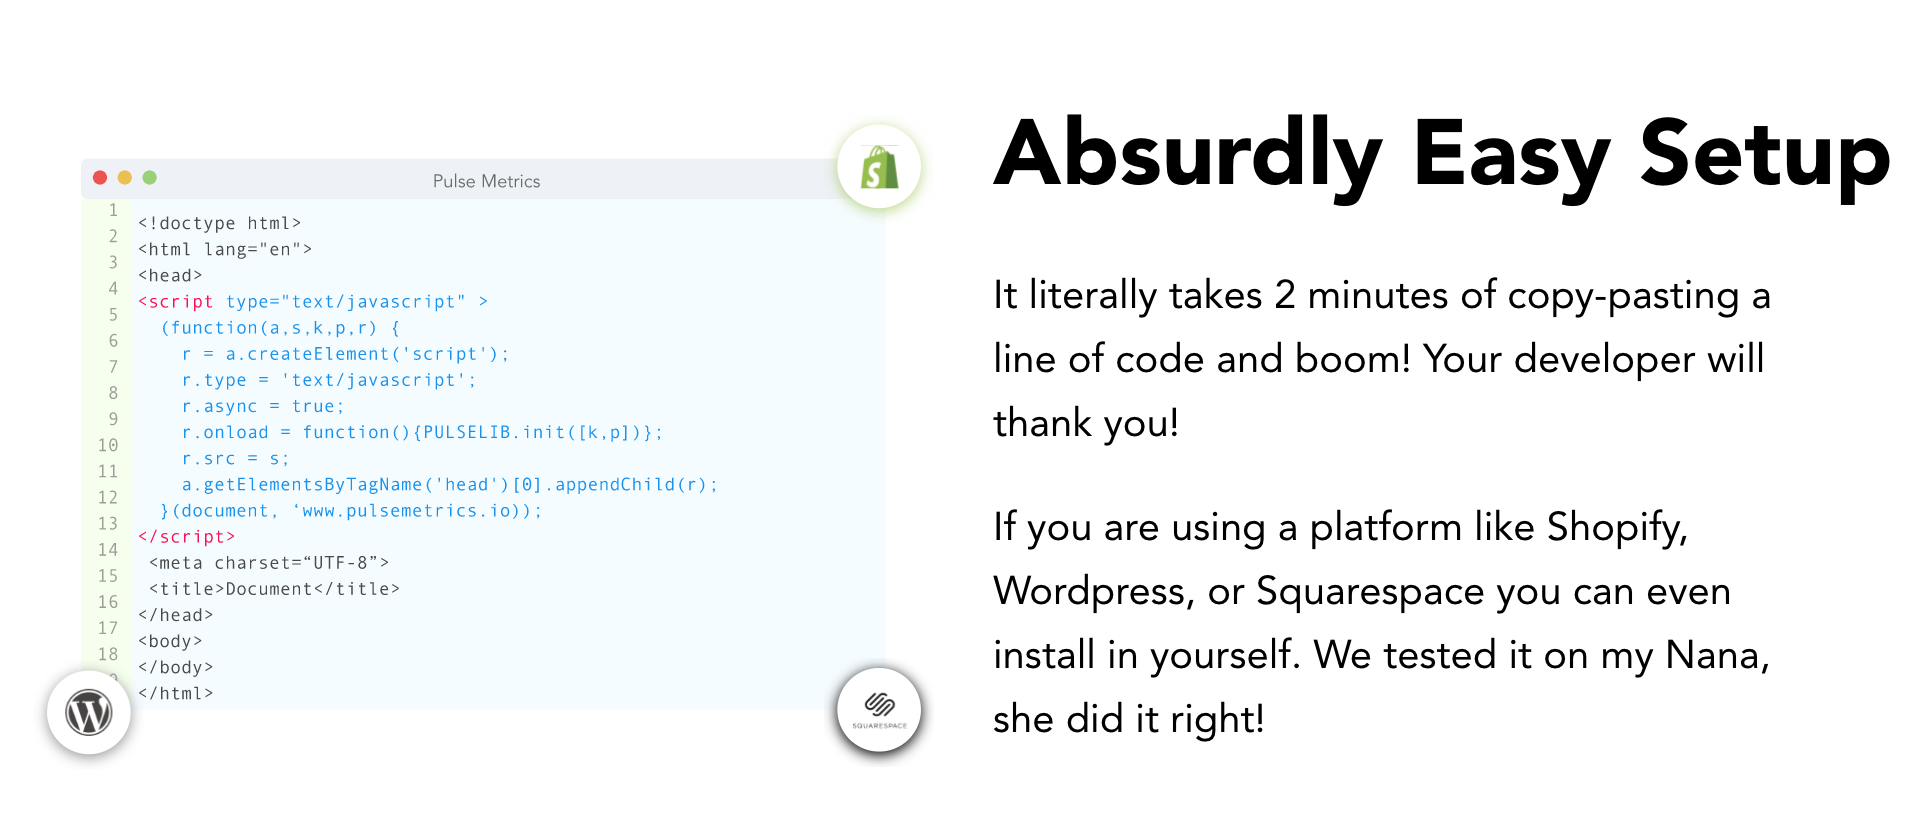Click the Squarespace logo icon

click(x=879, y=708)
